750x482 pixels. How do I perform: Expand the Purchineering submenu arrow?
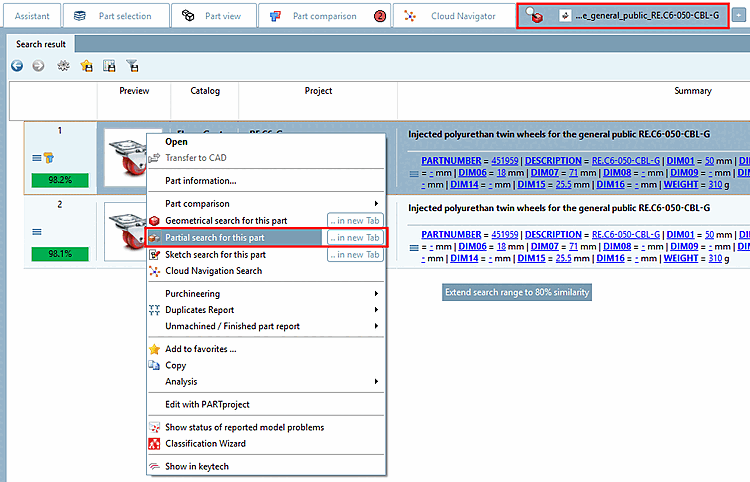(376, 294)
